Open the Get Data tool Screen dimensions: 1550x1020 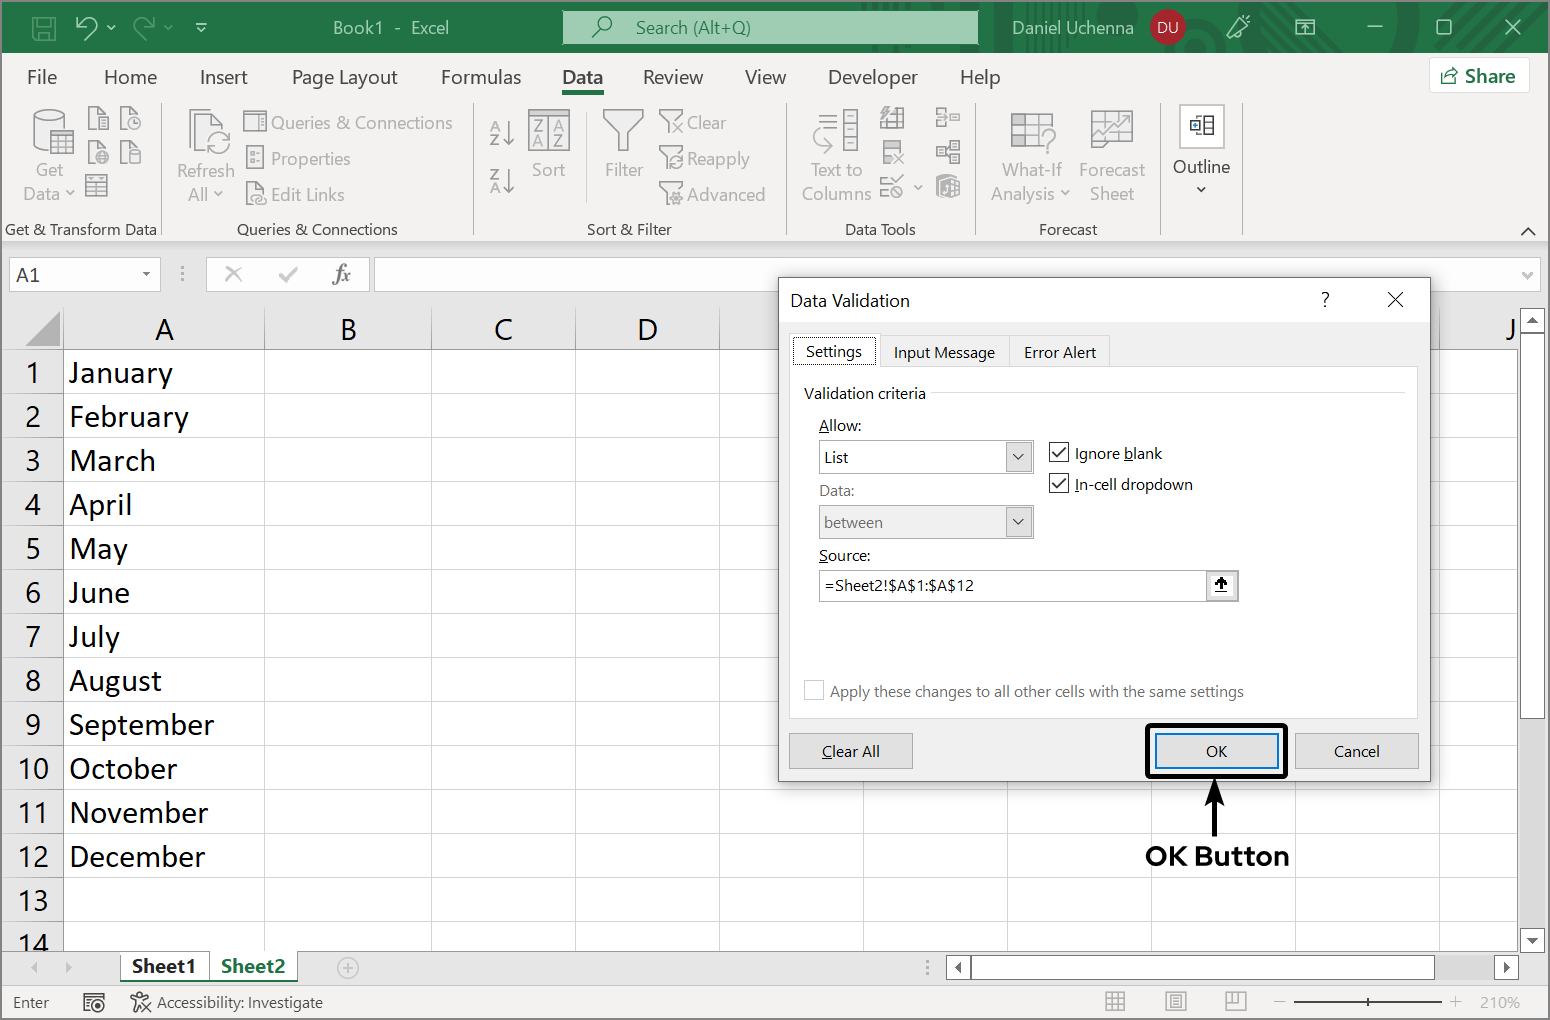47,153
